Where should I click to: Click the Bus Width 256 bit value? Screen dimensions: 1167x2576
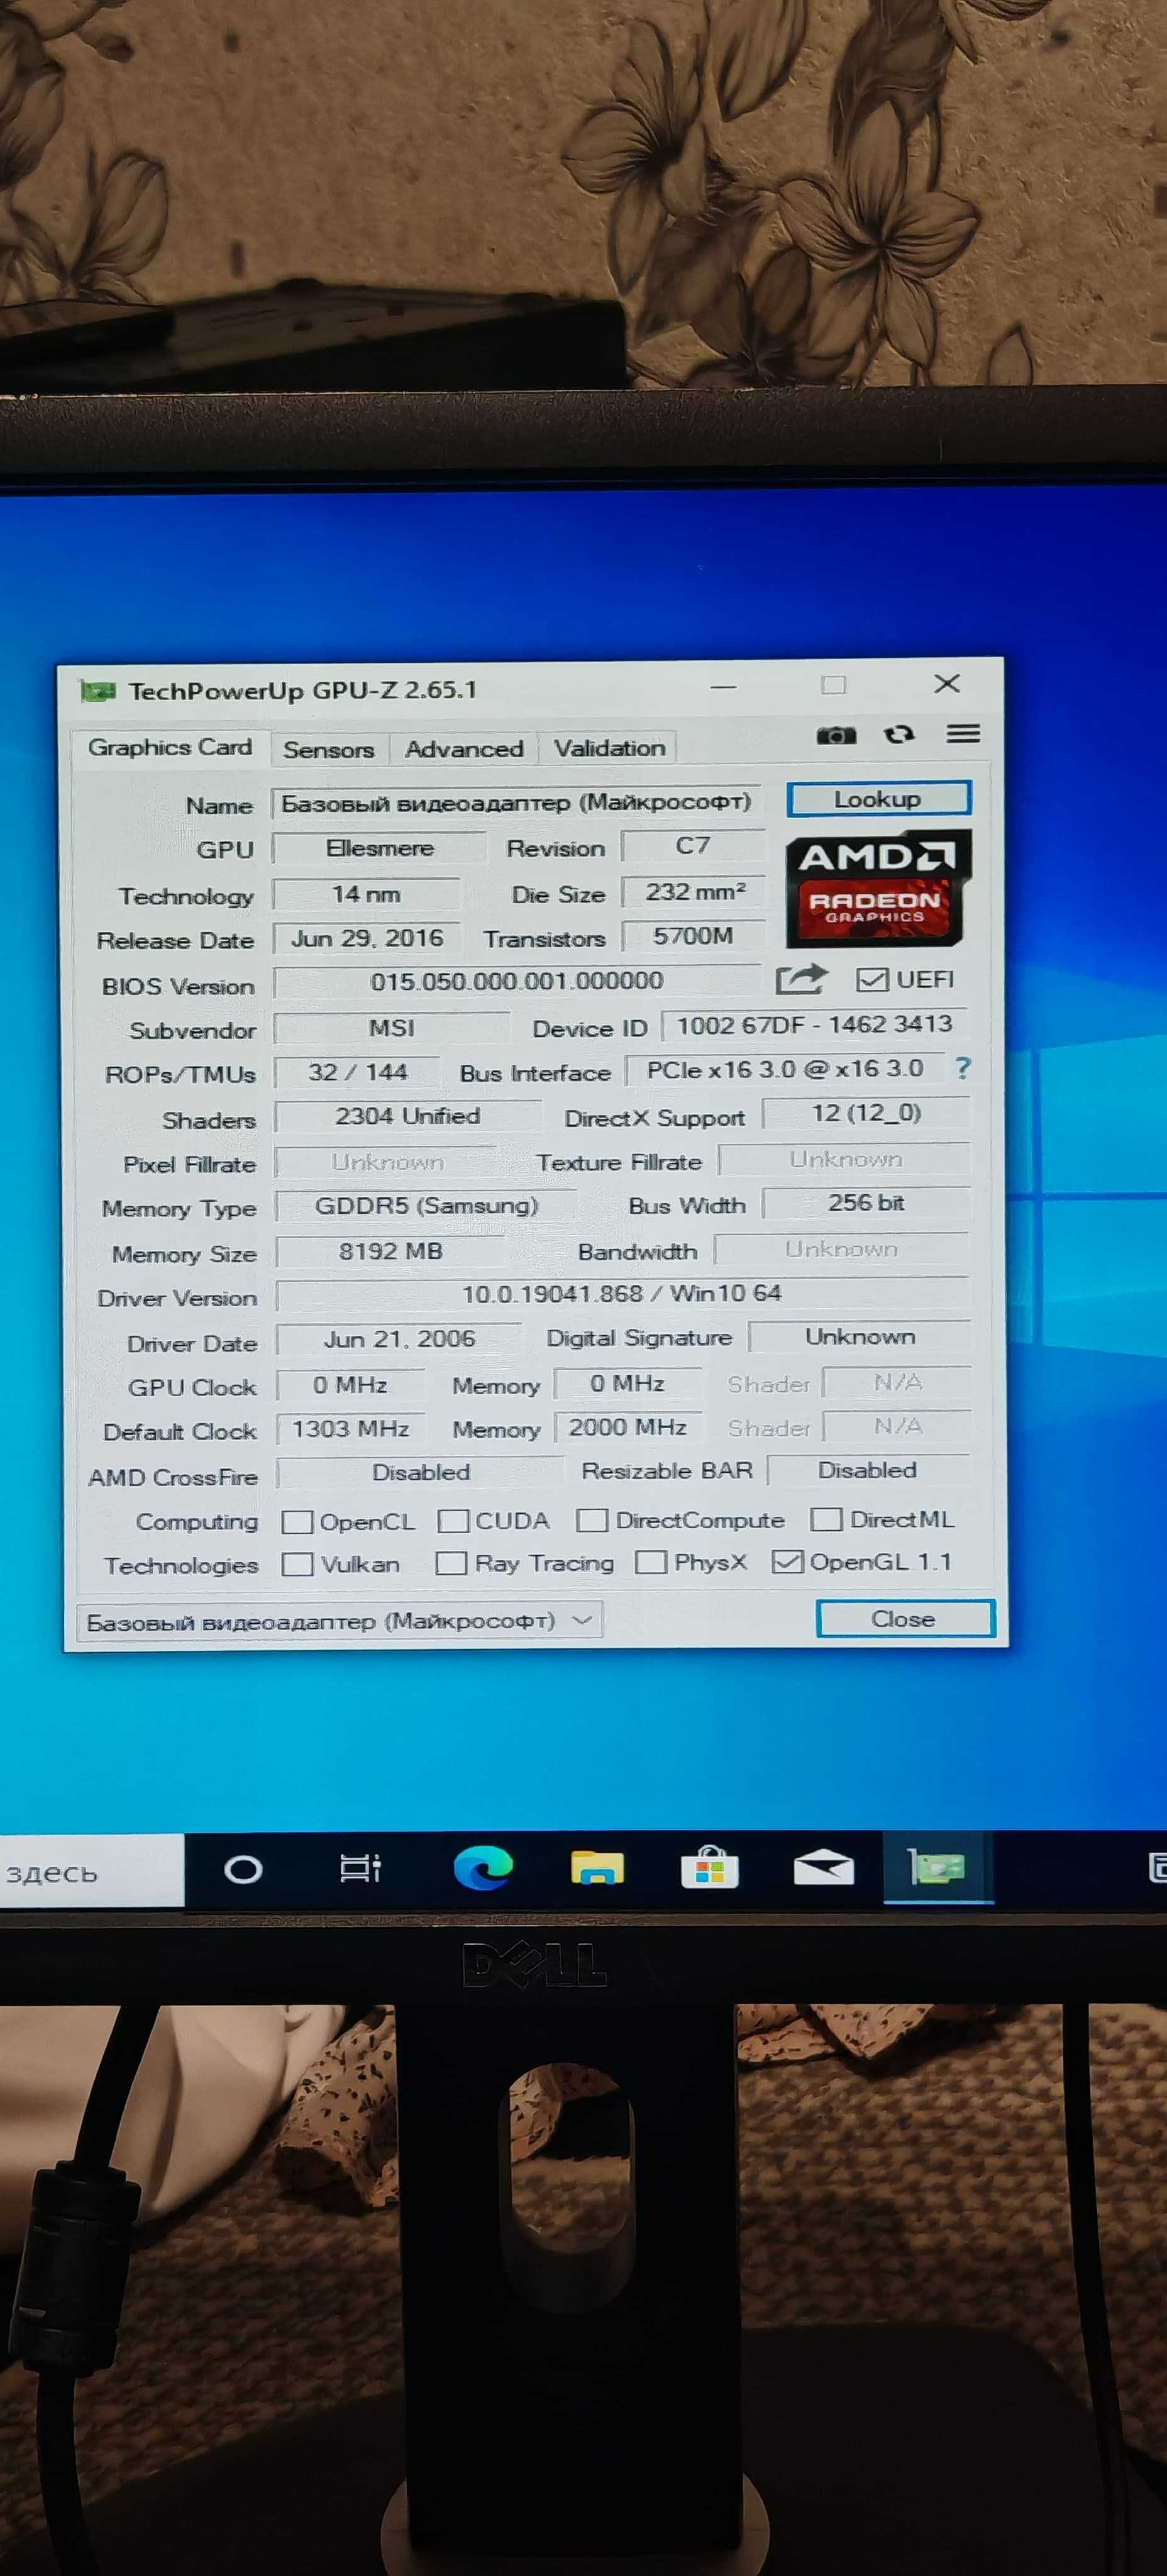click(x=866, y=1203)
